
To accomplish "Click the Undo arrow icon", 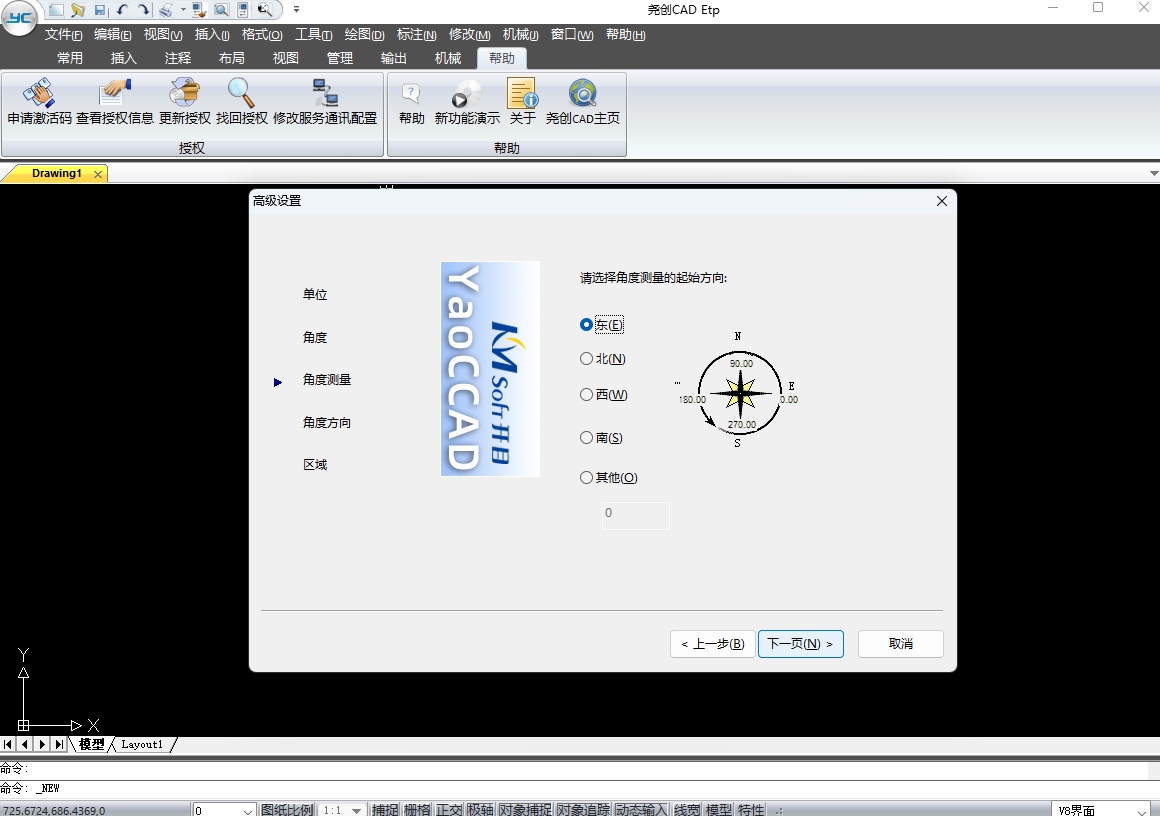I will click(122, 10).
